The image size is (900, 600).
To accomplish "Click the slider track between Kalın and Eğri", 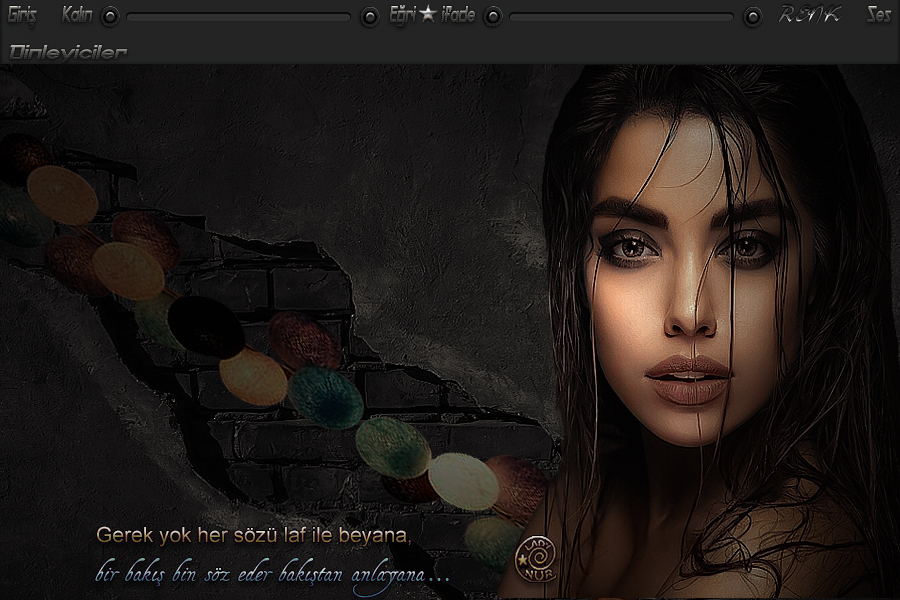I will [238, 16].
